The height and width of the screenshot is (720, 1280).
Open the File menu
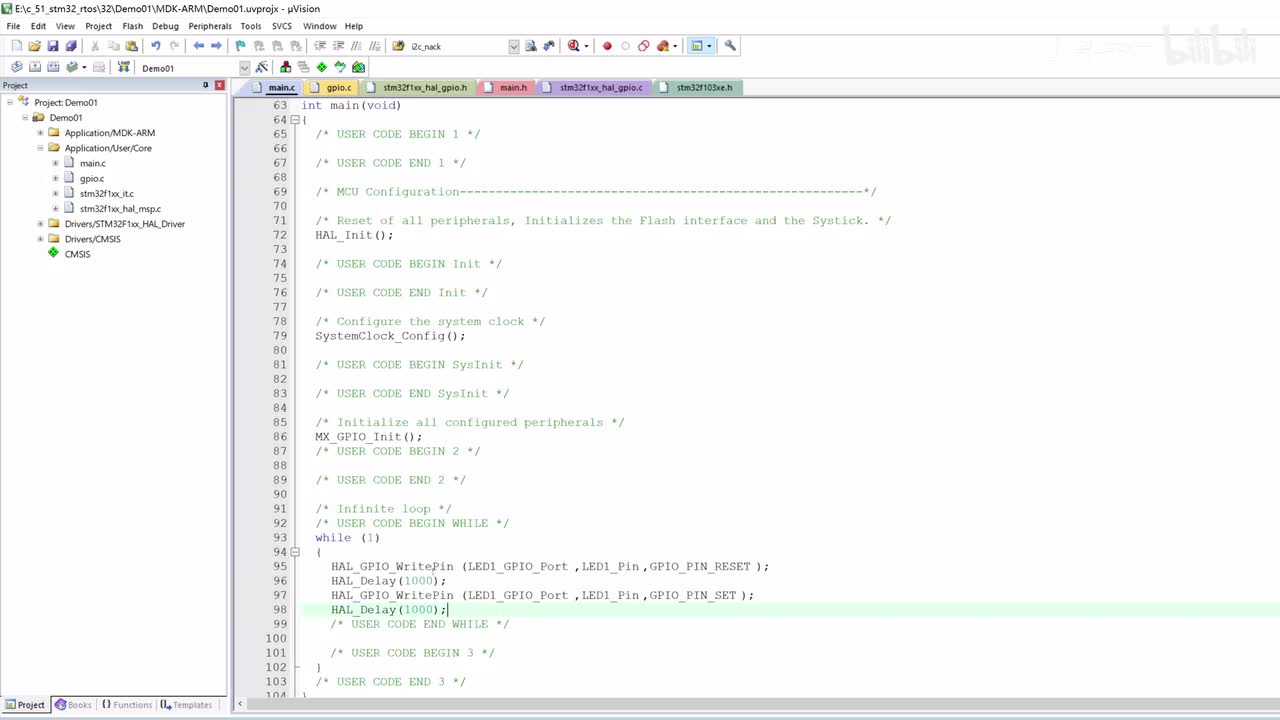tap(13, 26)
